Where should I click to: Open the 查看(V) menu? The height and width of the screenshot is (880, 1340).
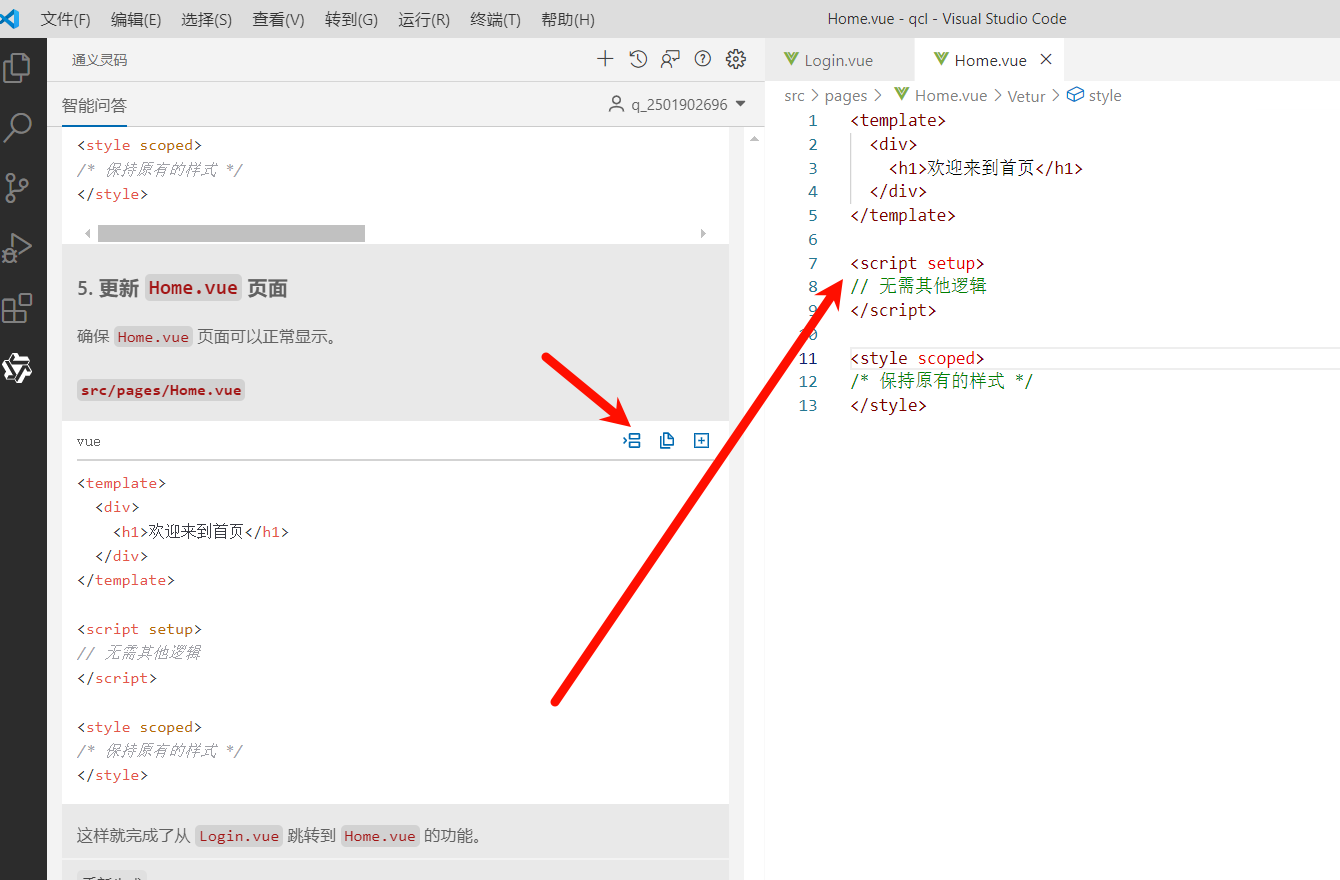point(279,19)
